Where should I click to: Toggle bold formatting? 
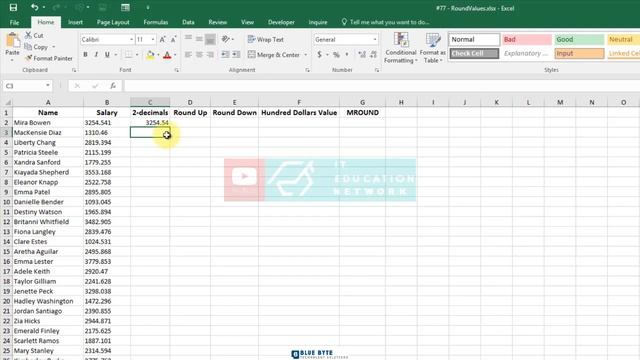pos(85,55)
